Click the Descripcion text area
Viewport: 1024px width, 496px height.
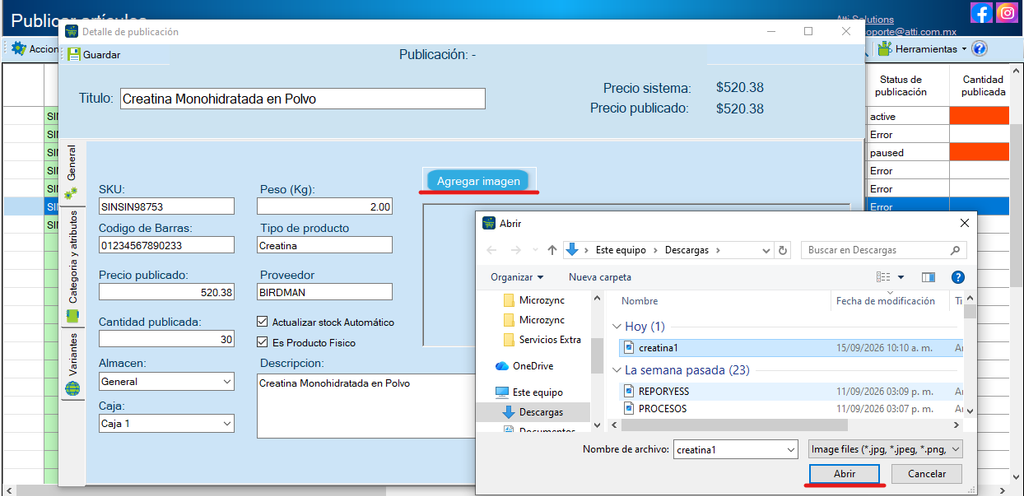(x=366, y=406)
